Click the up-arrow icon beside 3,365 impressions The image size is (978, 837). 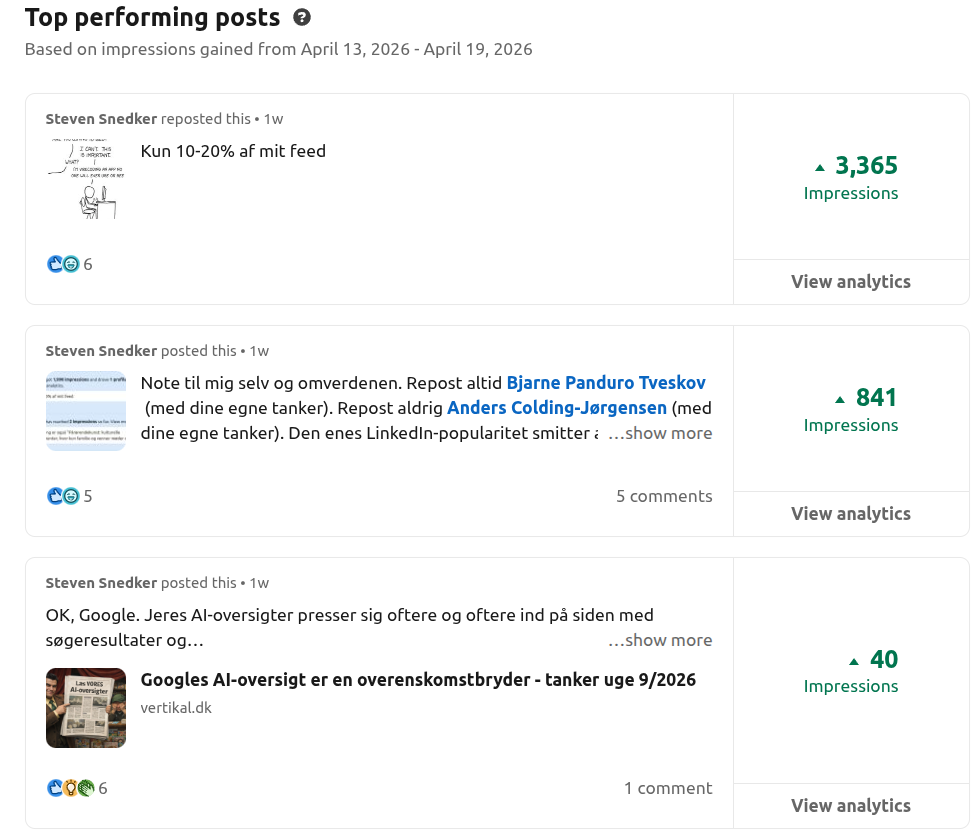821,167
